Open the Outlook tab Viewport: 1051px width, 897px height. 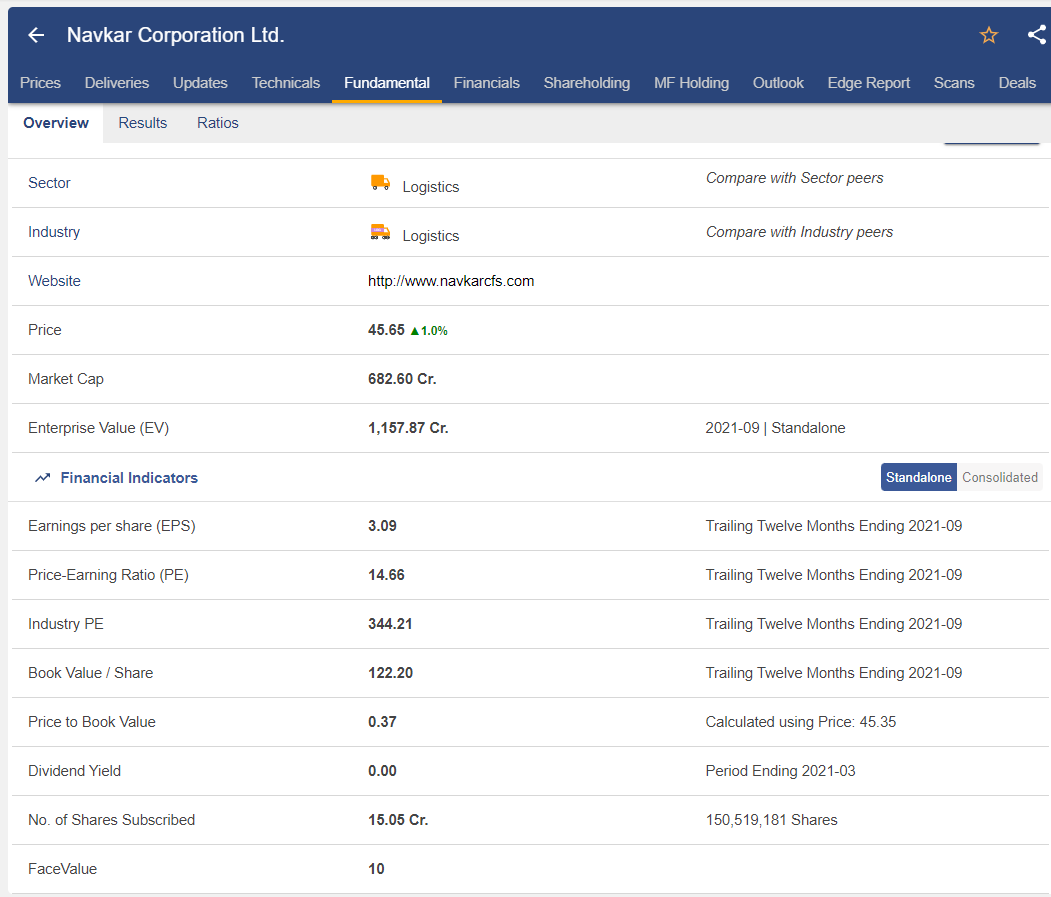(778, 83)
